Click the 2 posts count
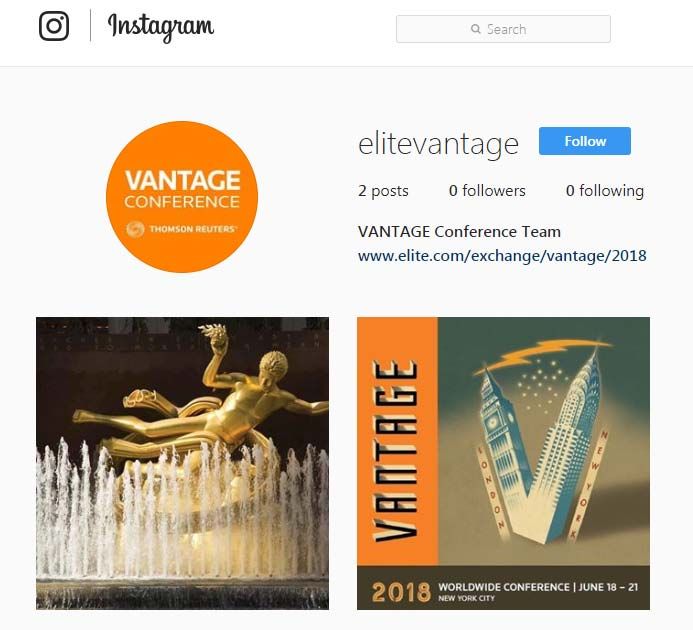 (x=383, y=191)
